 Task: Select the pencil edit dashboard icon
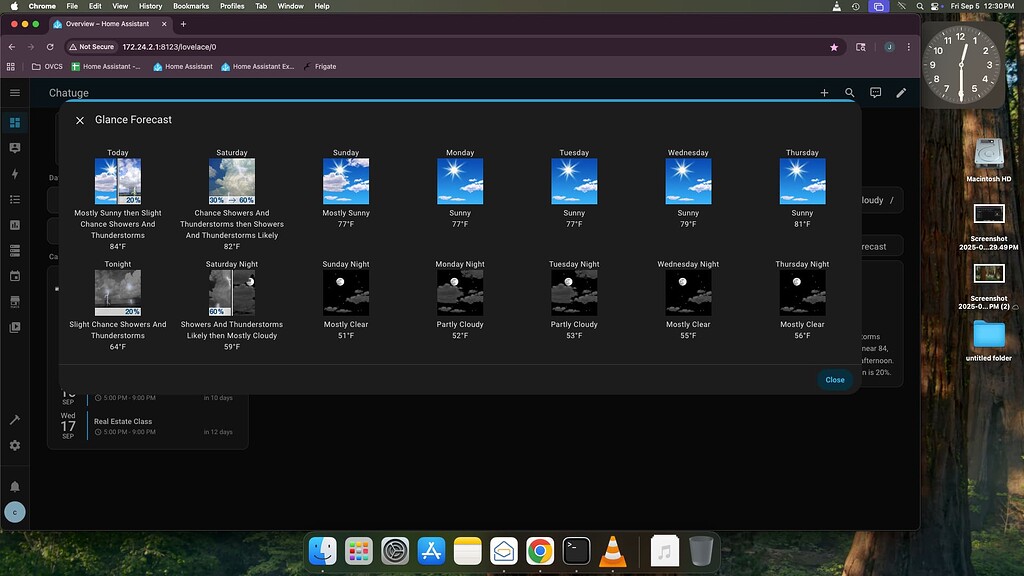(x=901, y=92)
